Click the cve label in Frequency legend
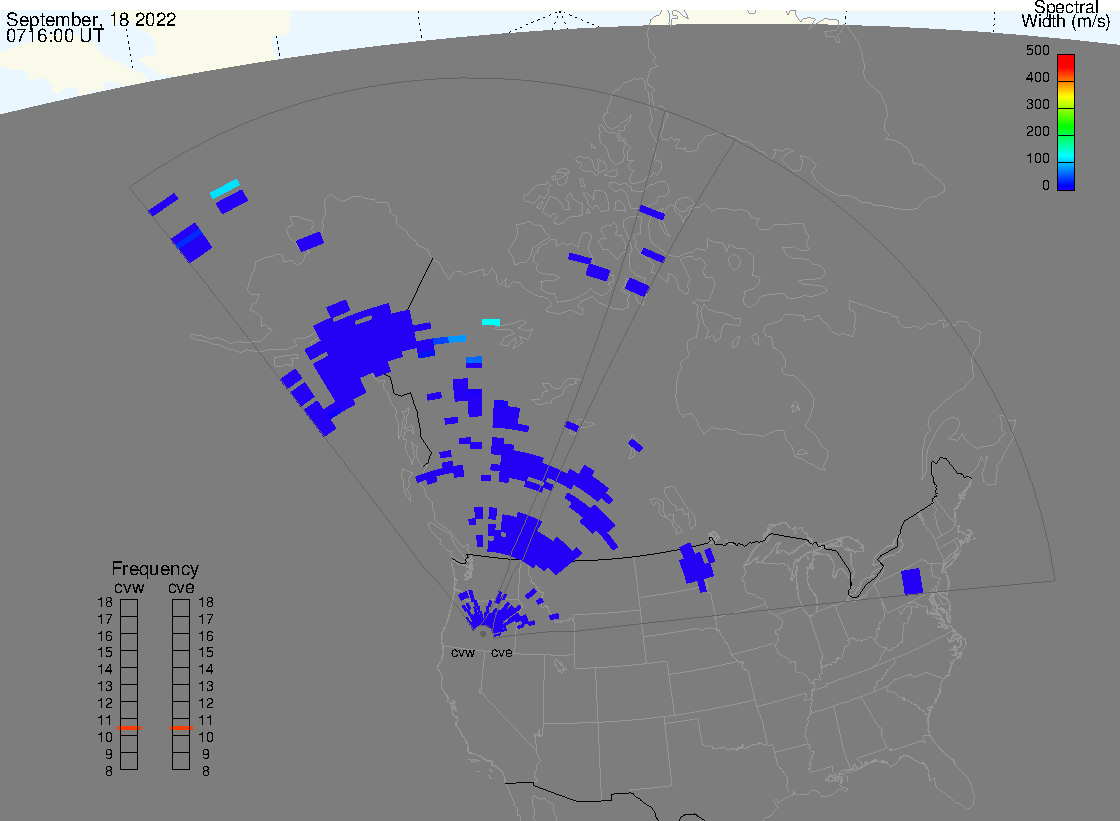 click(x=181, y=588)
